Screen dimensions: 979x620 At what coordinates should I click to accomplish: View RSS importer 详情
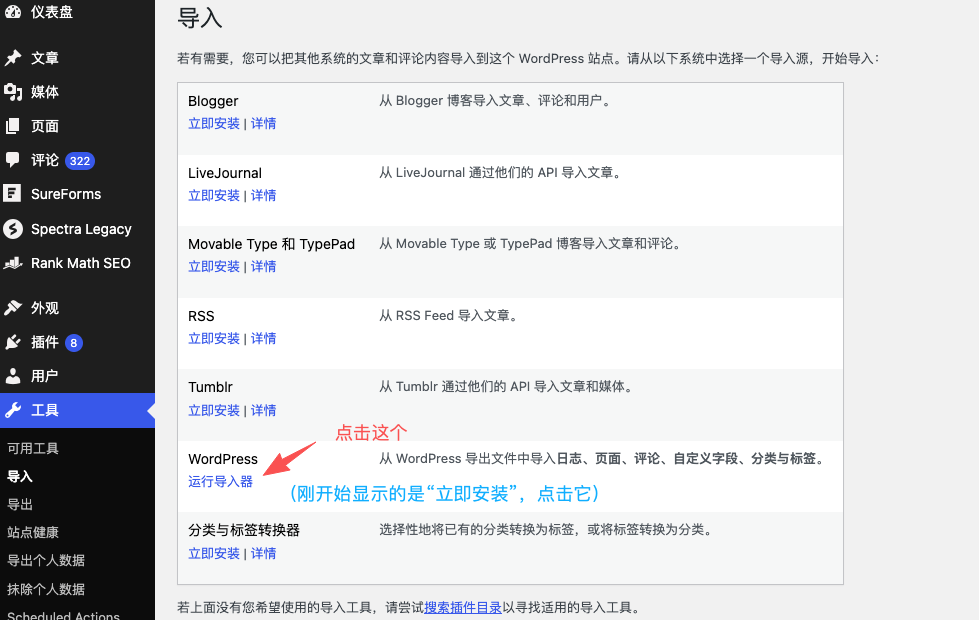[x=263, y=338]
